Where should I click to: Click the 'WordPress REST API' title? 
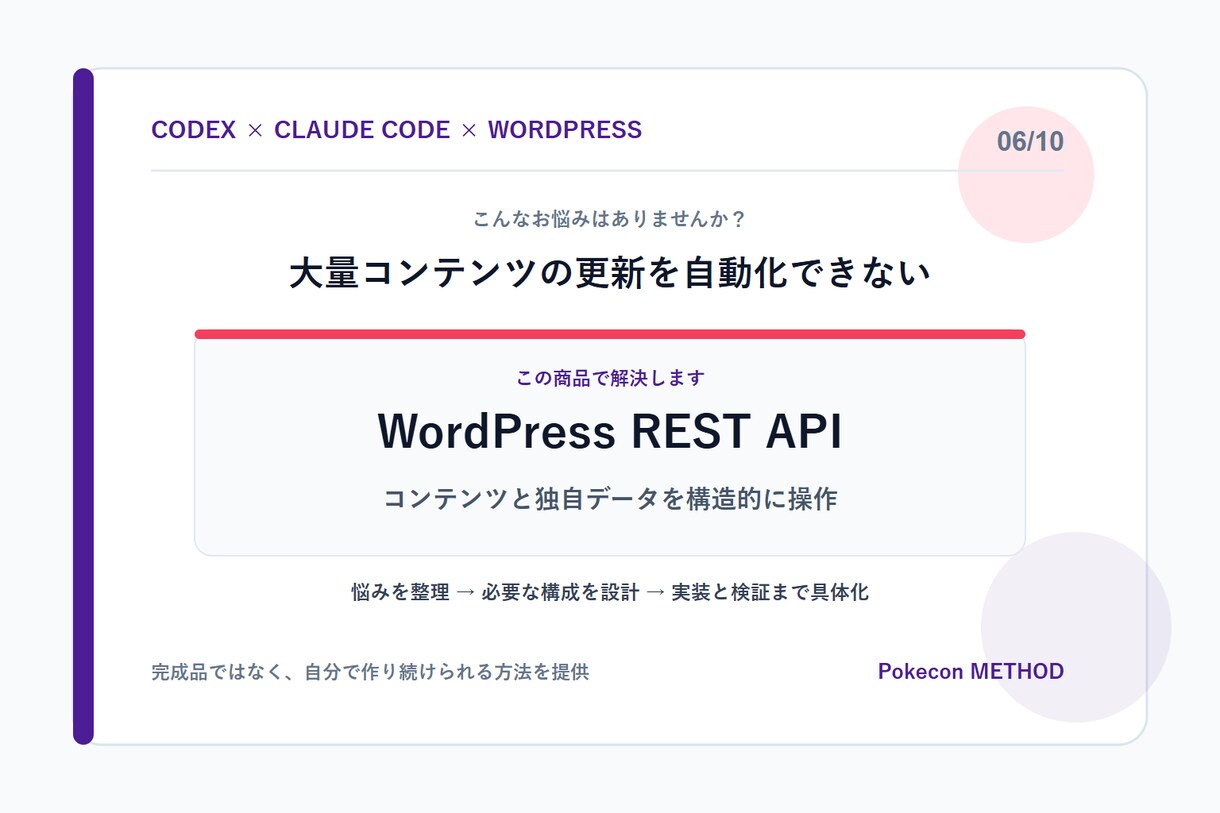tap(610, 432)
